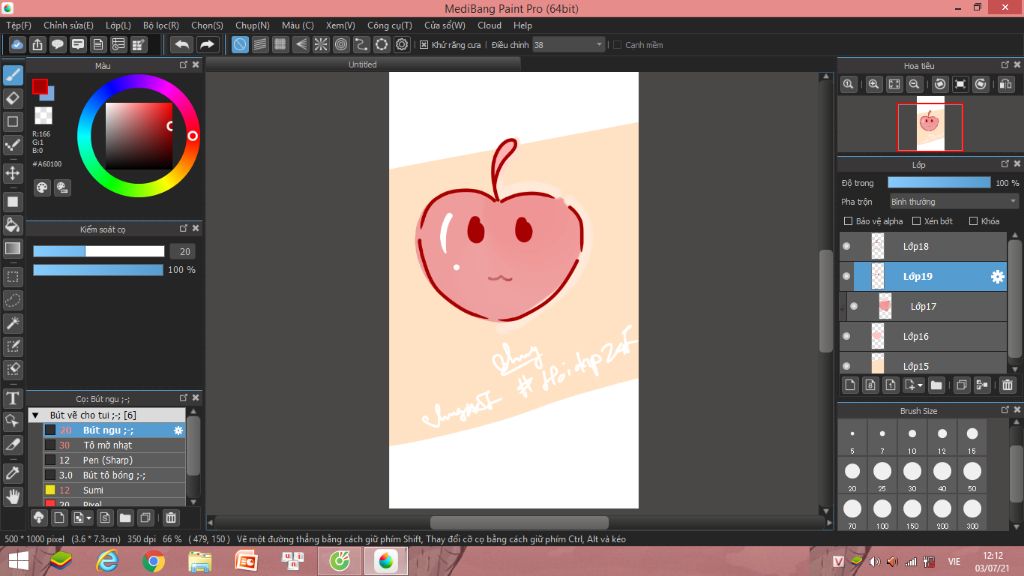Open add-layer dropdown arrow in Layer panel

click(920, 386)
